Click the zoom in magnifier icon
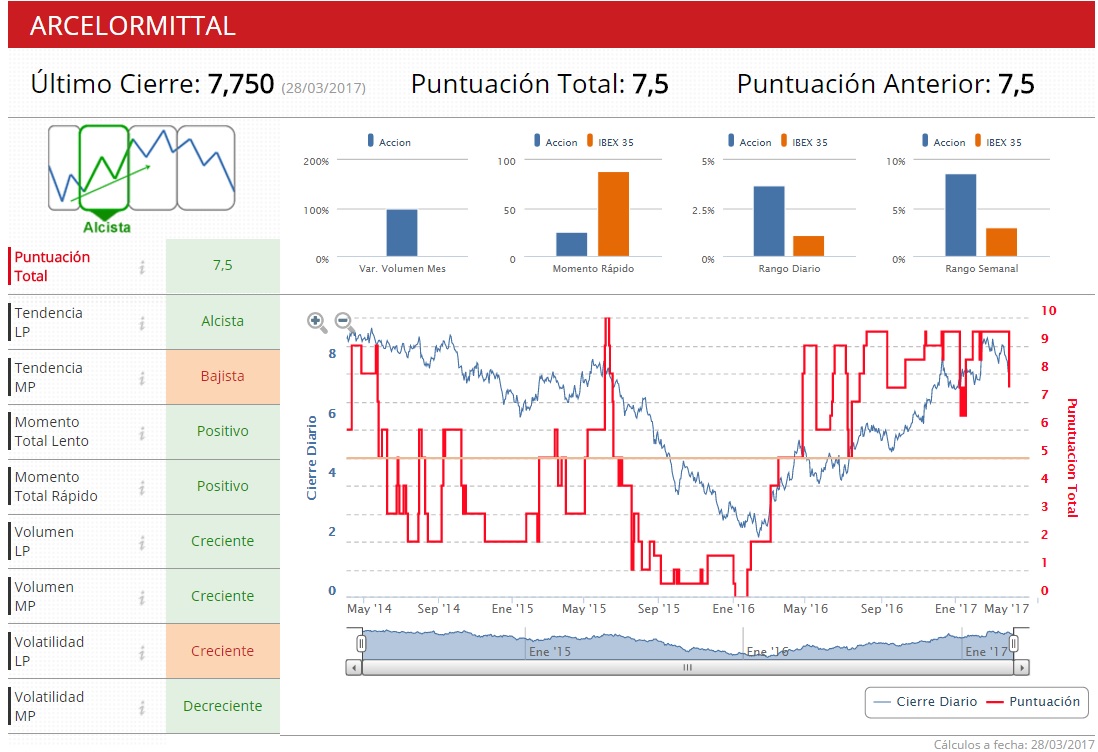 pyautogui.click(x=317, y=321)
